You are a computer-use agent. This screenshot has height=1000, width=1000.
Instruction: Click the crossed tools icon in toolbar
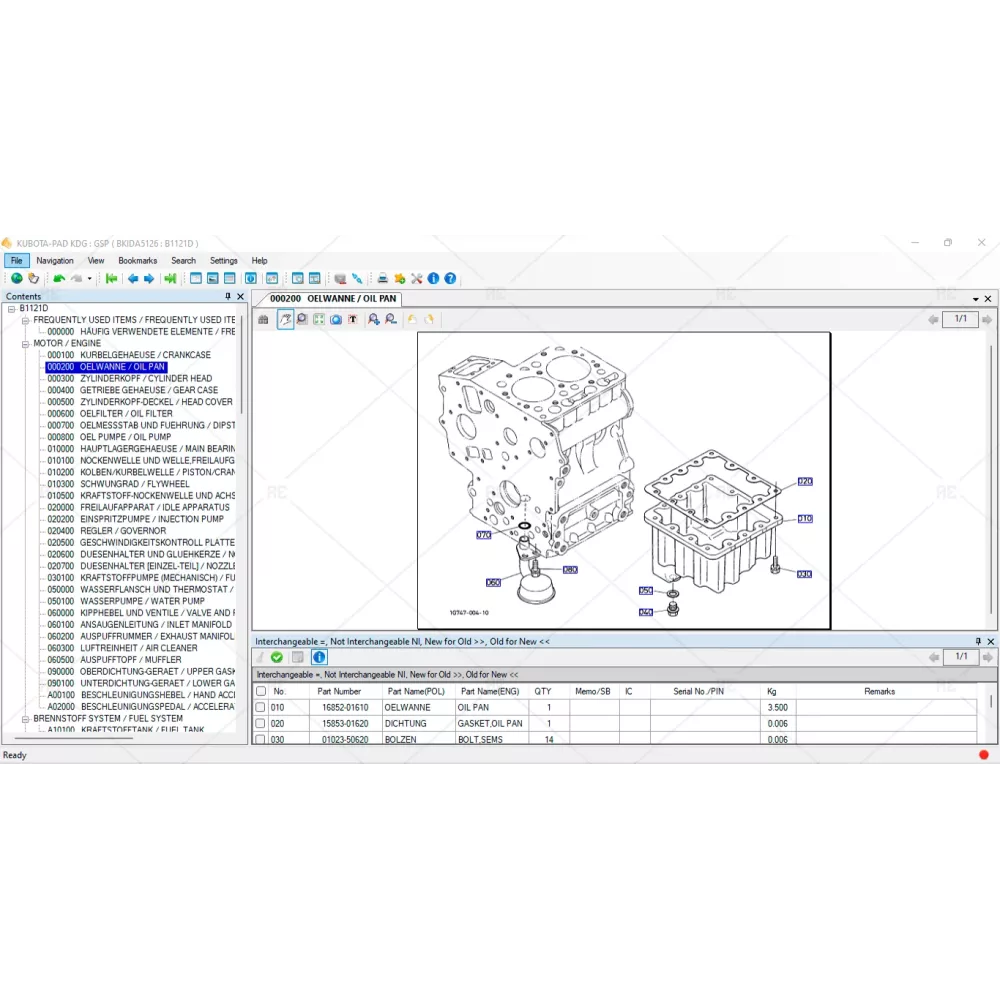417,279
